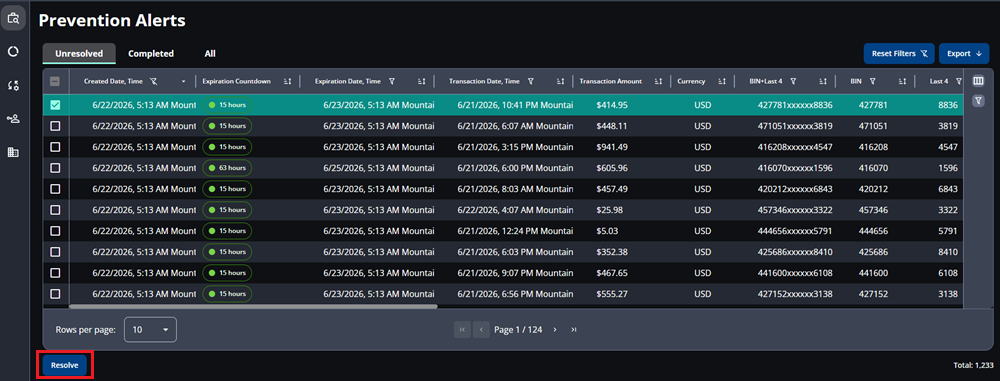Go to the next page arrow

coord(555,329)
